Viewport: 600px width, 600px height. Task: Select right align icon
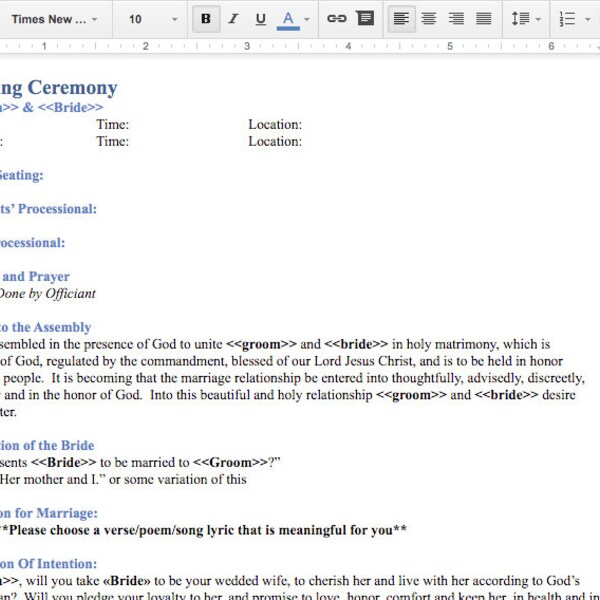456,18
